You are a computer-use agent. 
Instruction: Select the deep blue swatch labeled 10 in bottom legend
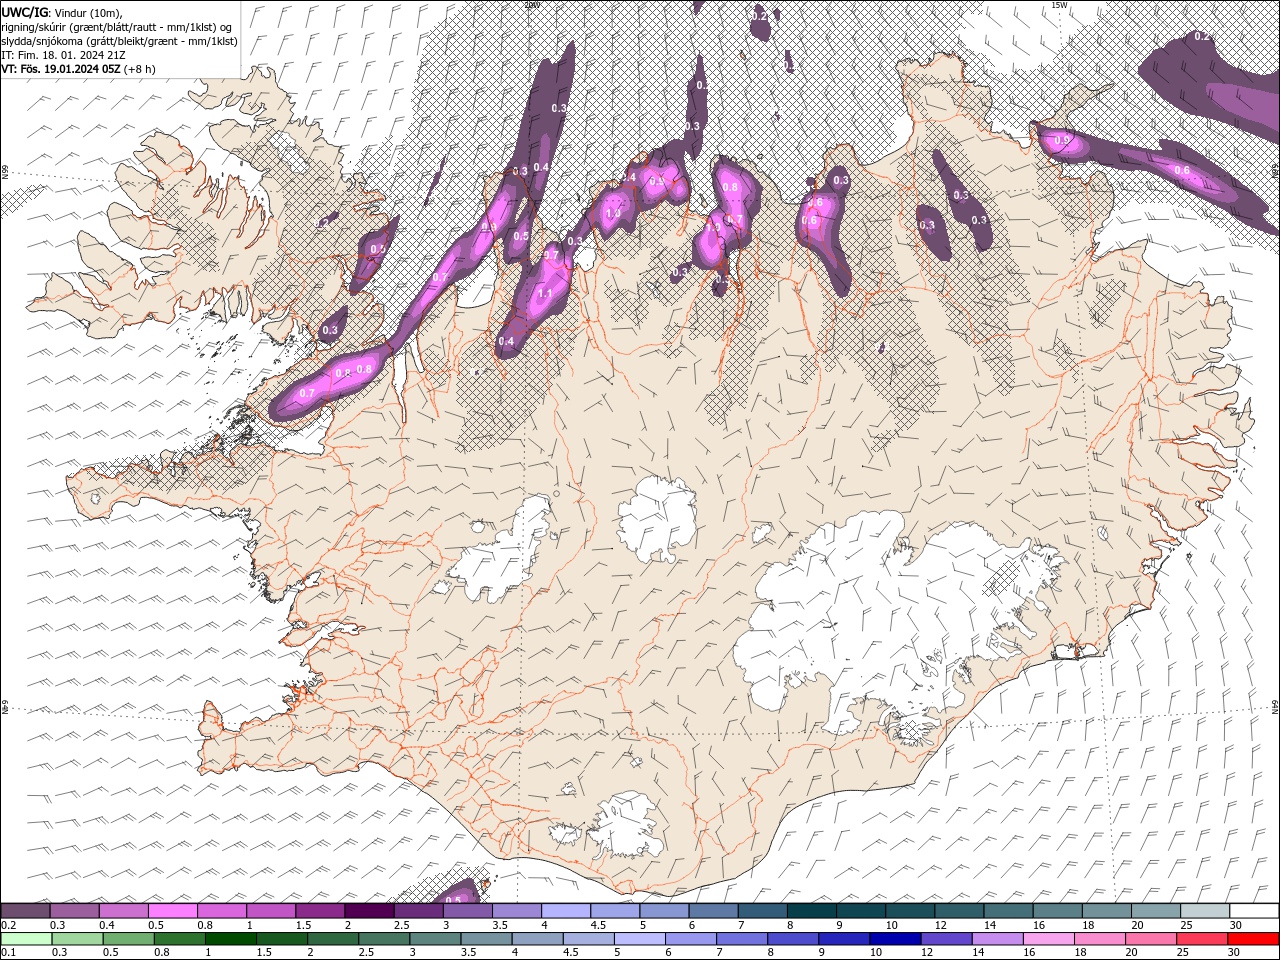[x=894, y=939]
